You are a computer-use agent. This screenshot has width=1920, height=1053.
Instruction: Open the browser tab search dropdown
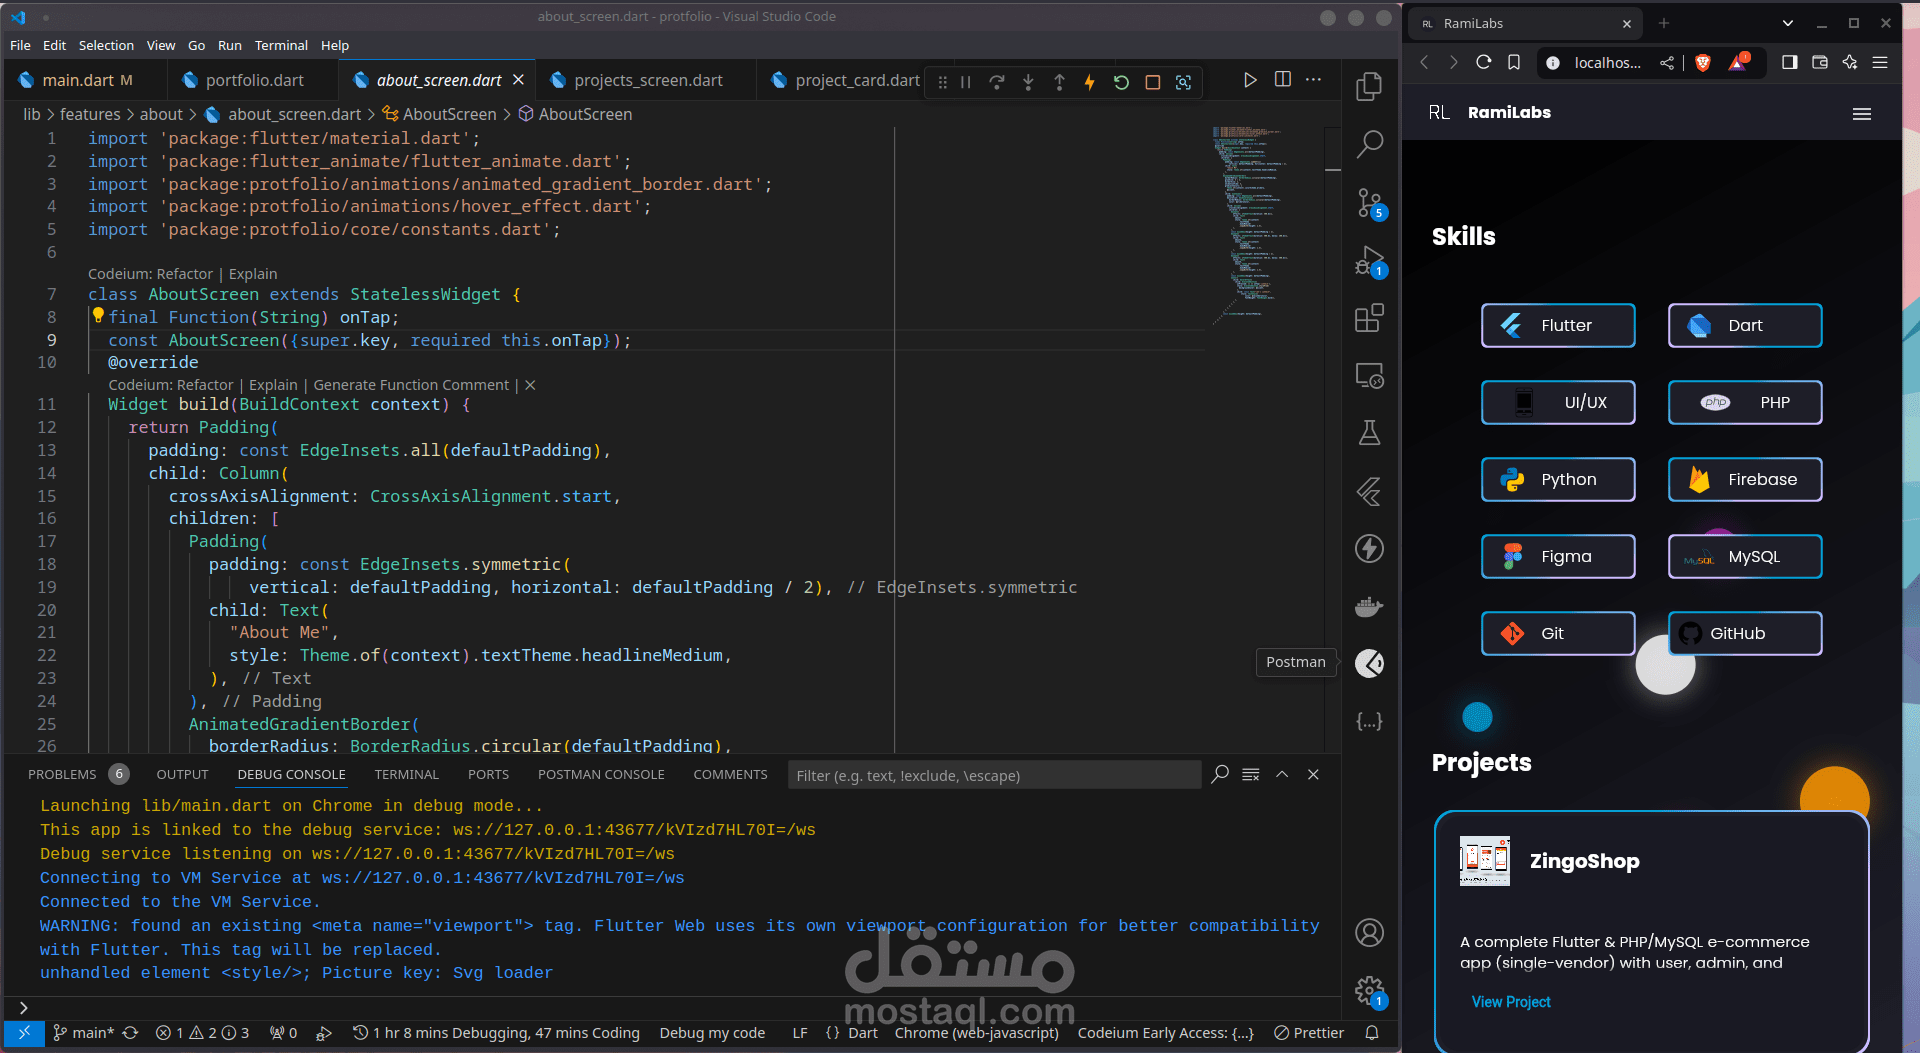1788,23
